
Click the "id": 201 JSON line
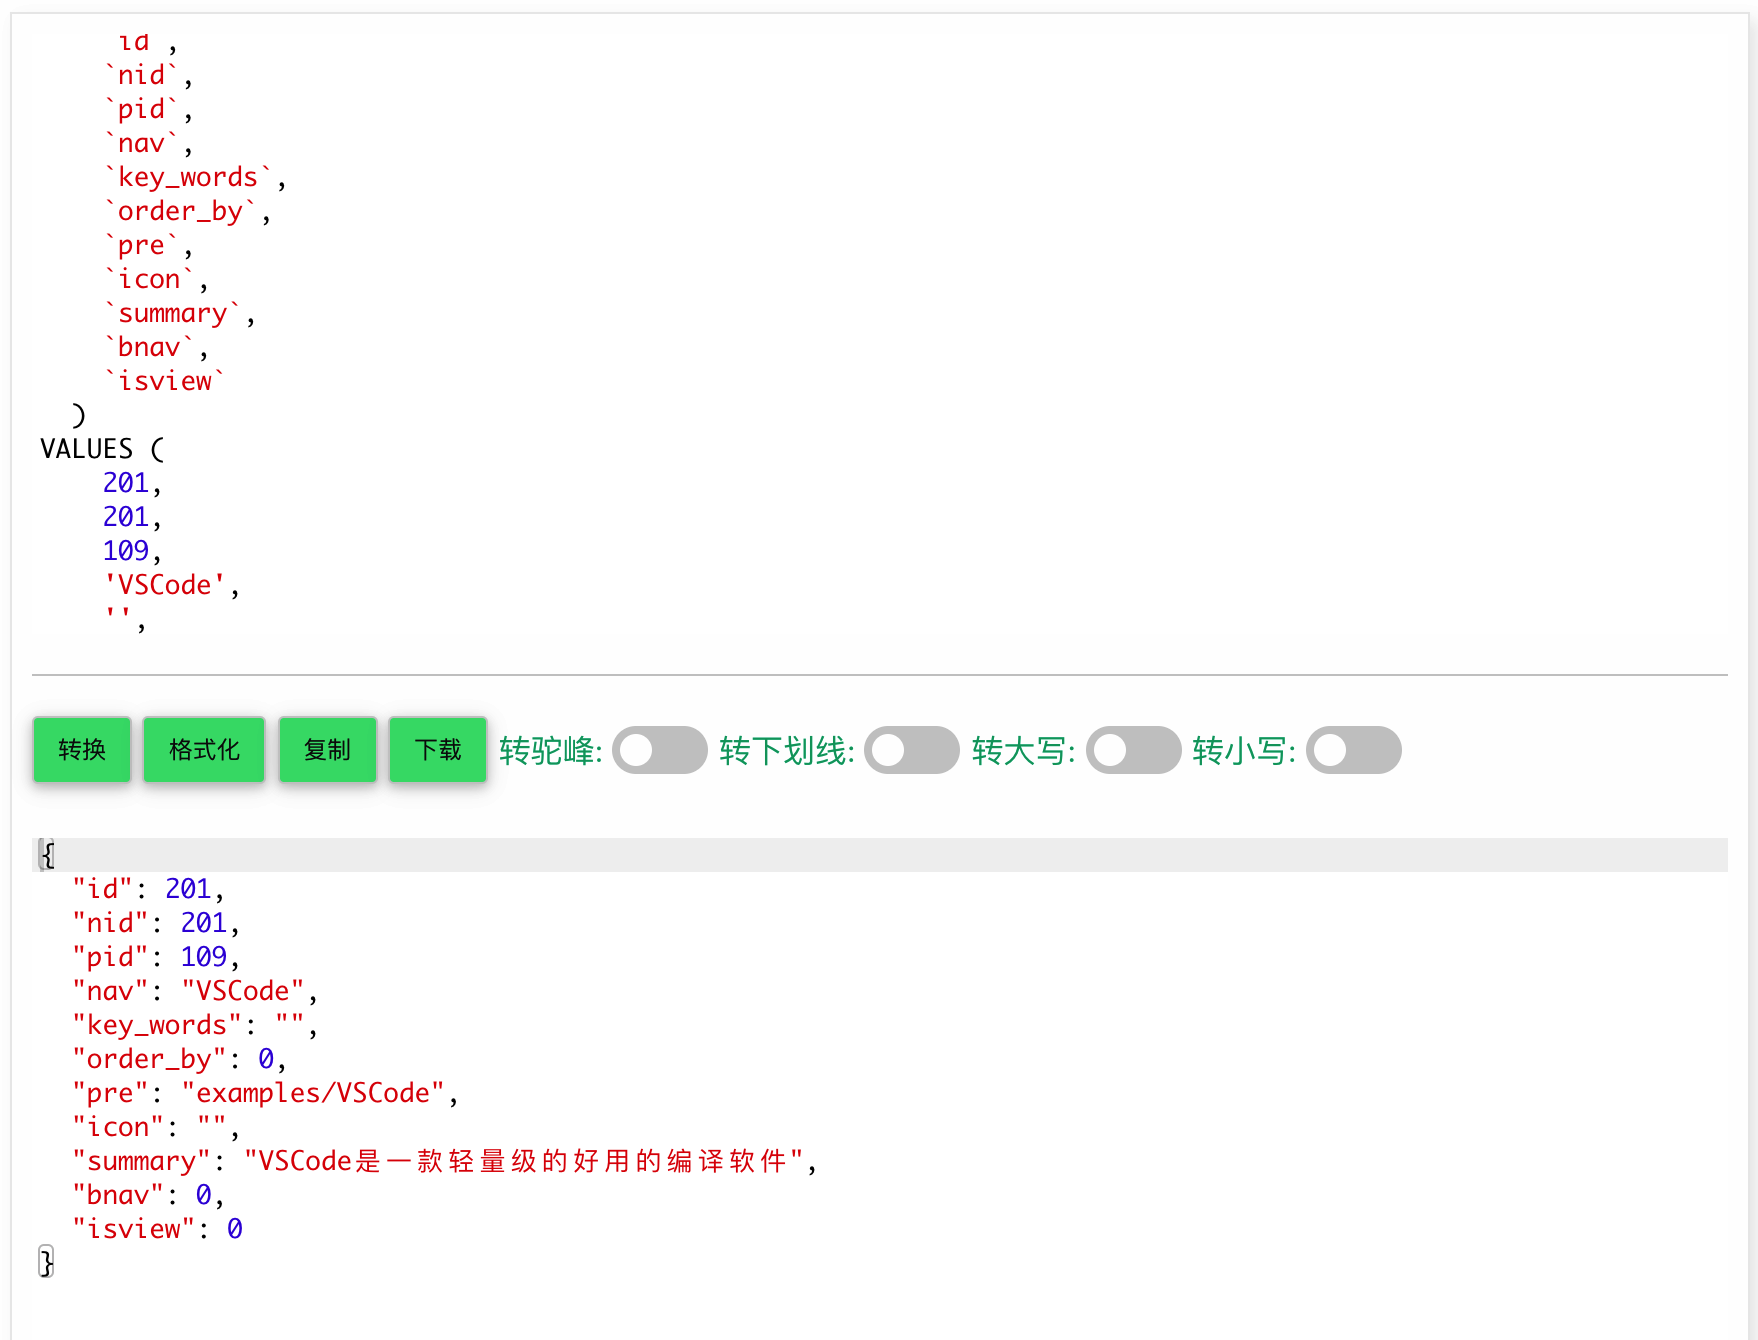tap(148, 889)
